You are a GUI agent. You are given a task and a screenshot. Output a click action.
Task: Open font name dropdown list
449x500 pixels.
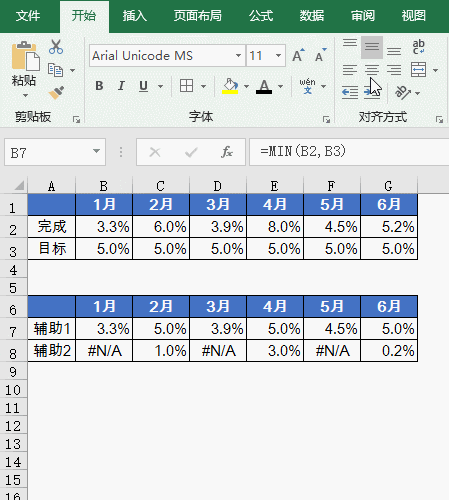(238, 55)
